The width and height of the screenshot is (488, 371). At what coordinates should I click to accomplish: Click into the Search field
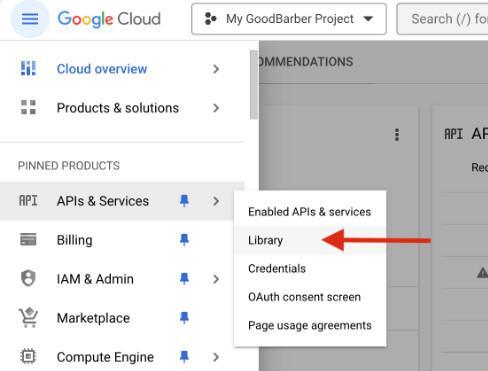(443, 19)
